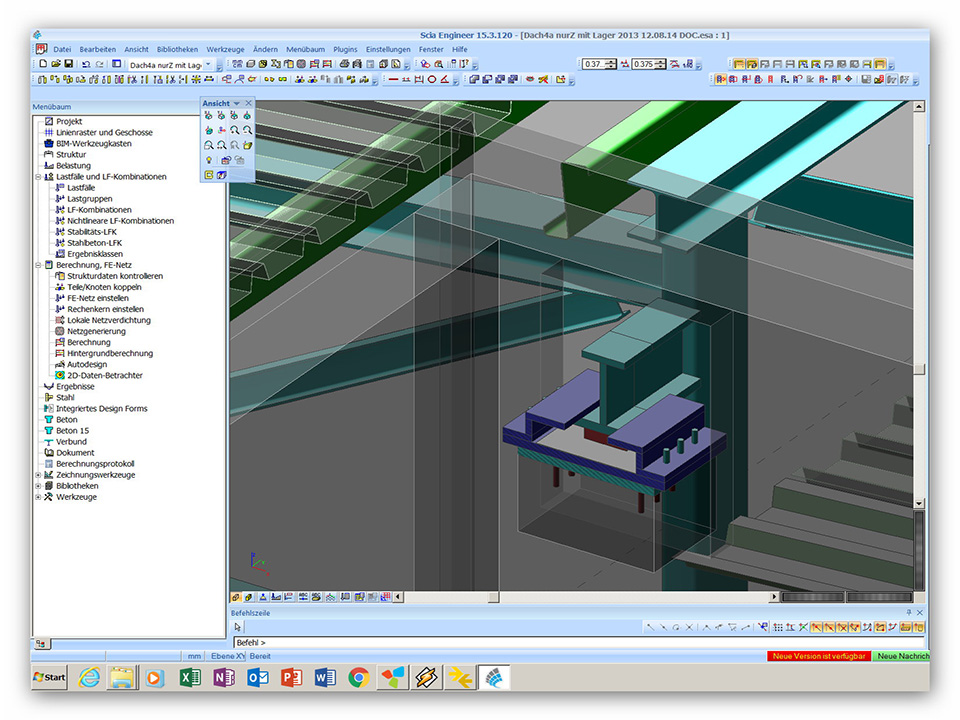Collapse the Berechnung, FE-Netz tree node
Viewport: 960px width, 720px height.
38,265
